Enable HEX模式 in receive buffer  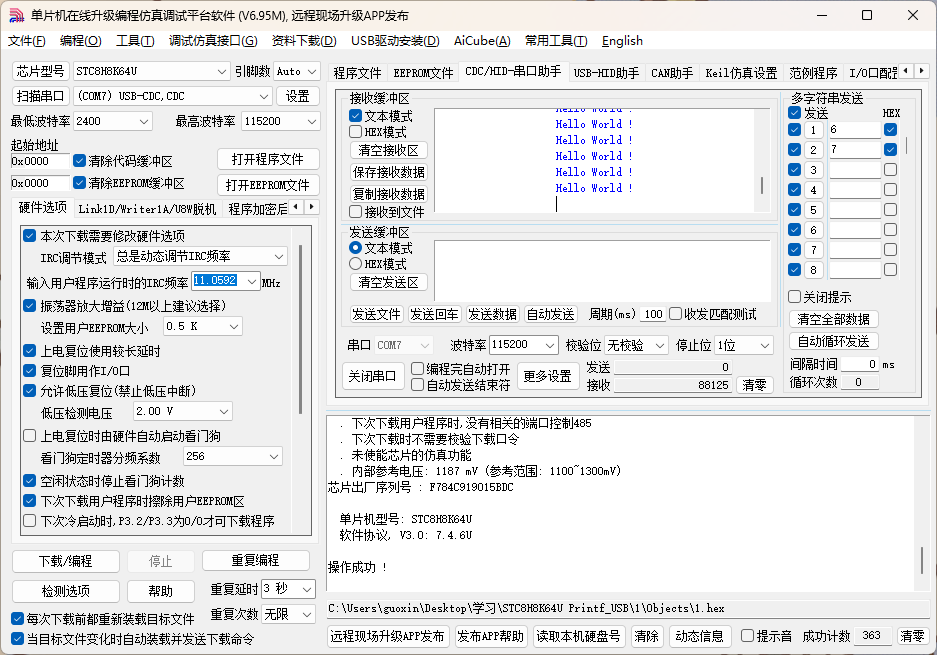(356, 131)
